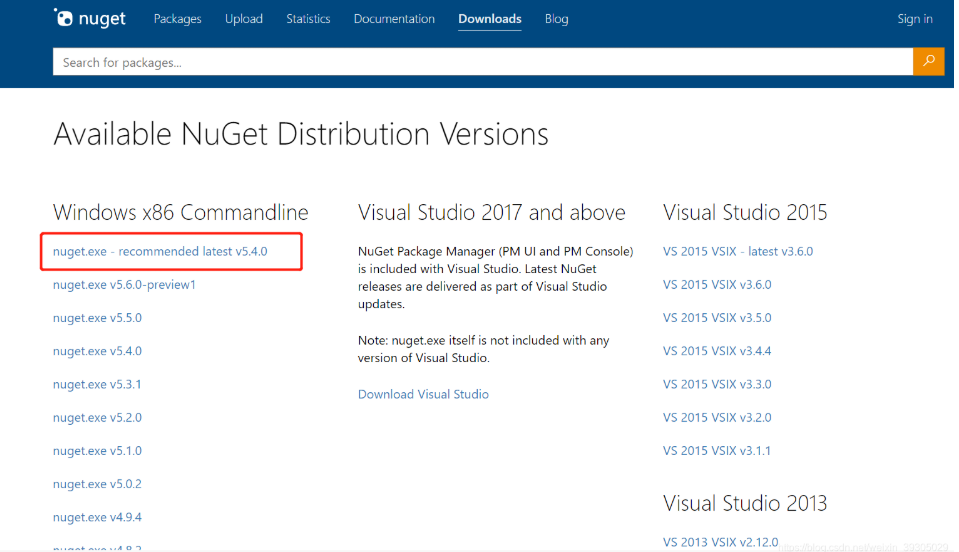
Task: Download VS 2015 VSIX v3.4.4
Action: (x=717, y=351)
